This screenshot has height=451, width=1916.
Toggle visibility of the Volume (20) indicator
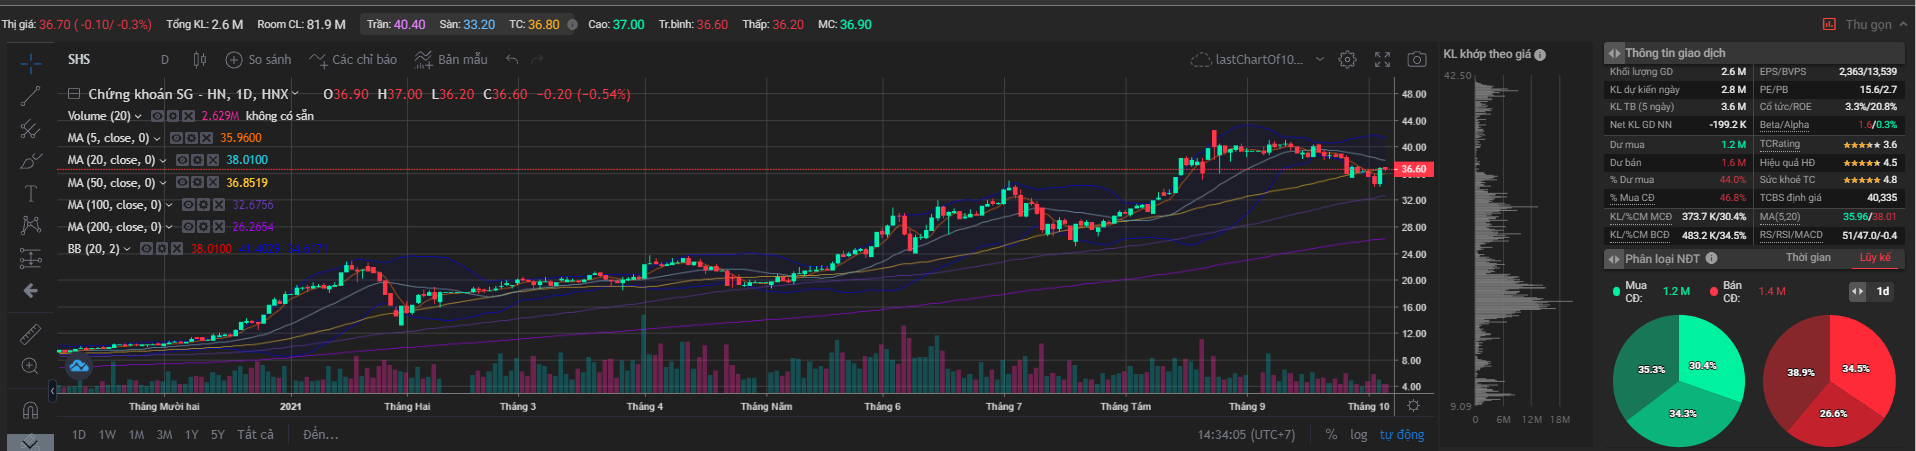click(x=157, y=116)
